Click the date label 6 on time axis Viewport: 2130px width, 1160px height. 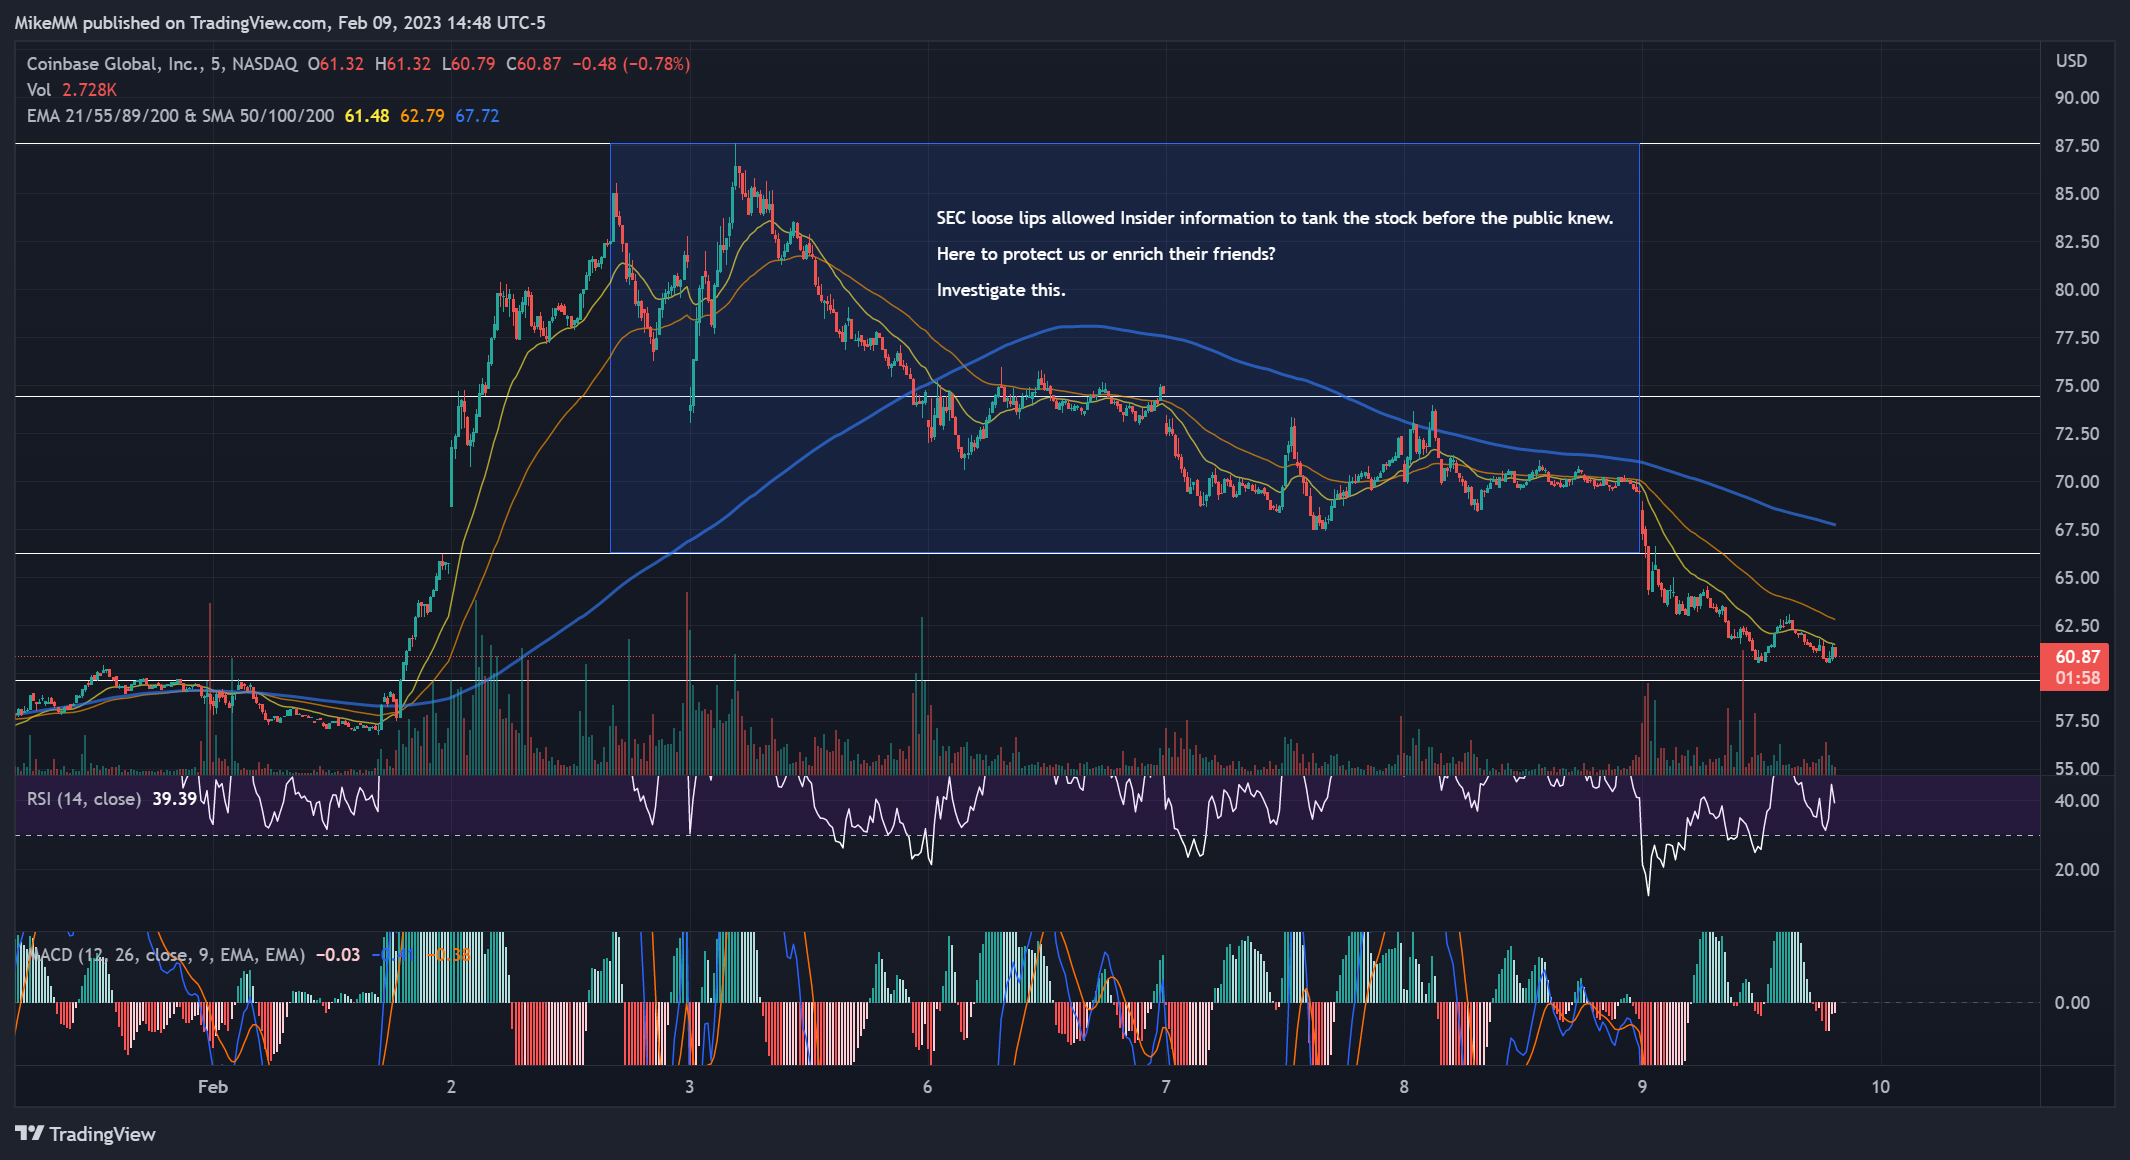927,1087
